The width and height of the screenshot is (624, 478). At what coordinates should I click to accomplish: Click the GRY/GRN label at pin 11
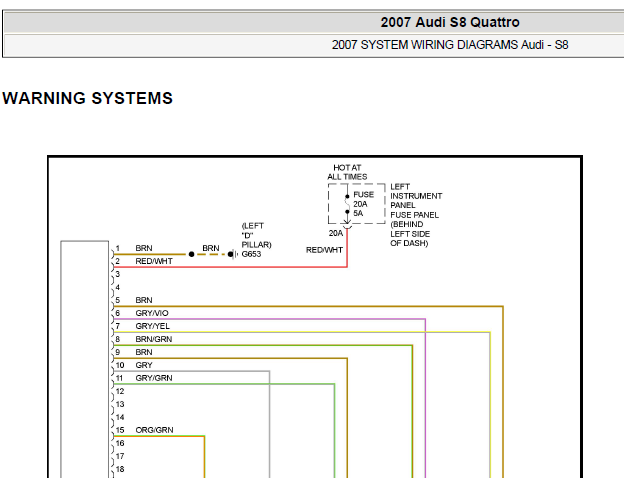[x=154, y=378]
